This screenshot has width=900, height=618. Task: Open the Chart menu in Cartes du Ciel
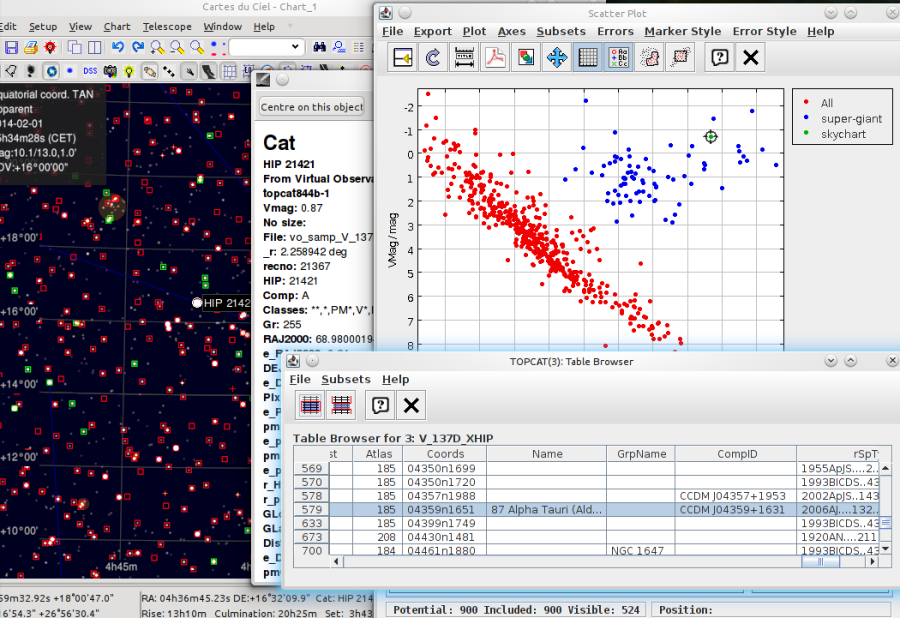[x=117, y=26]
